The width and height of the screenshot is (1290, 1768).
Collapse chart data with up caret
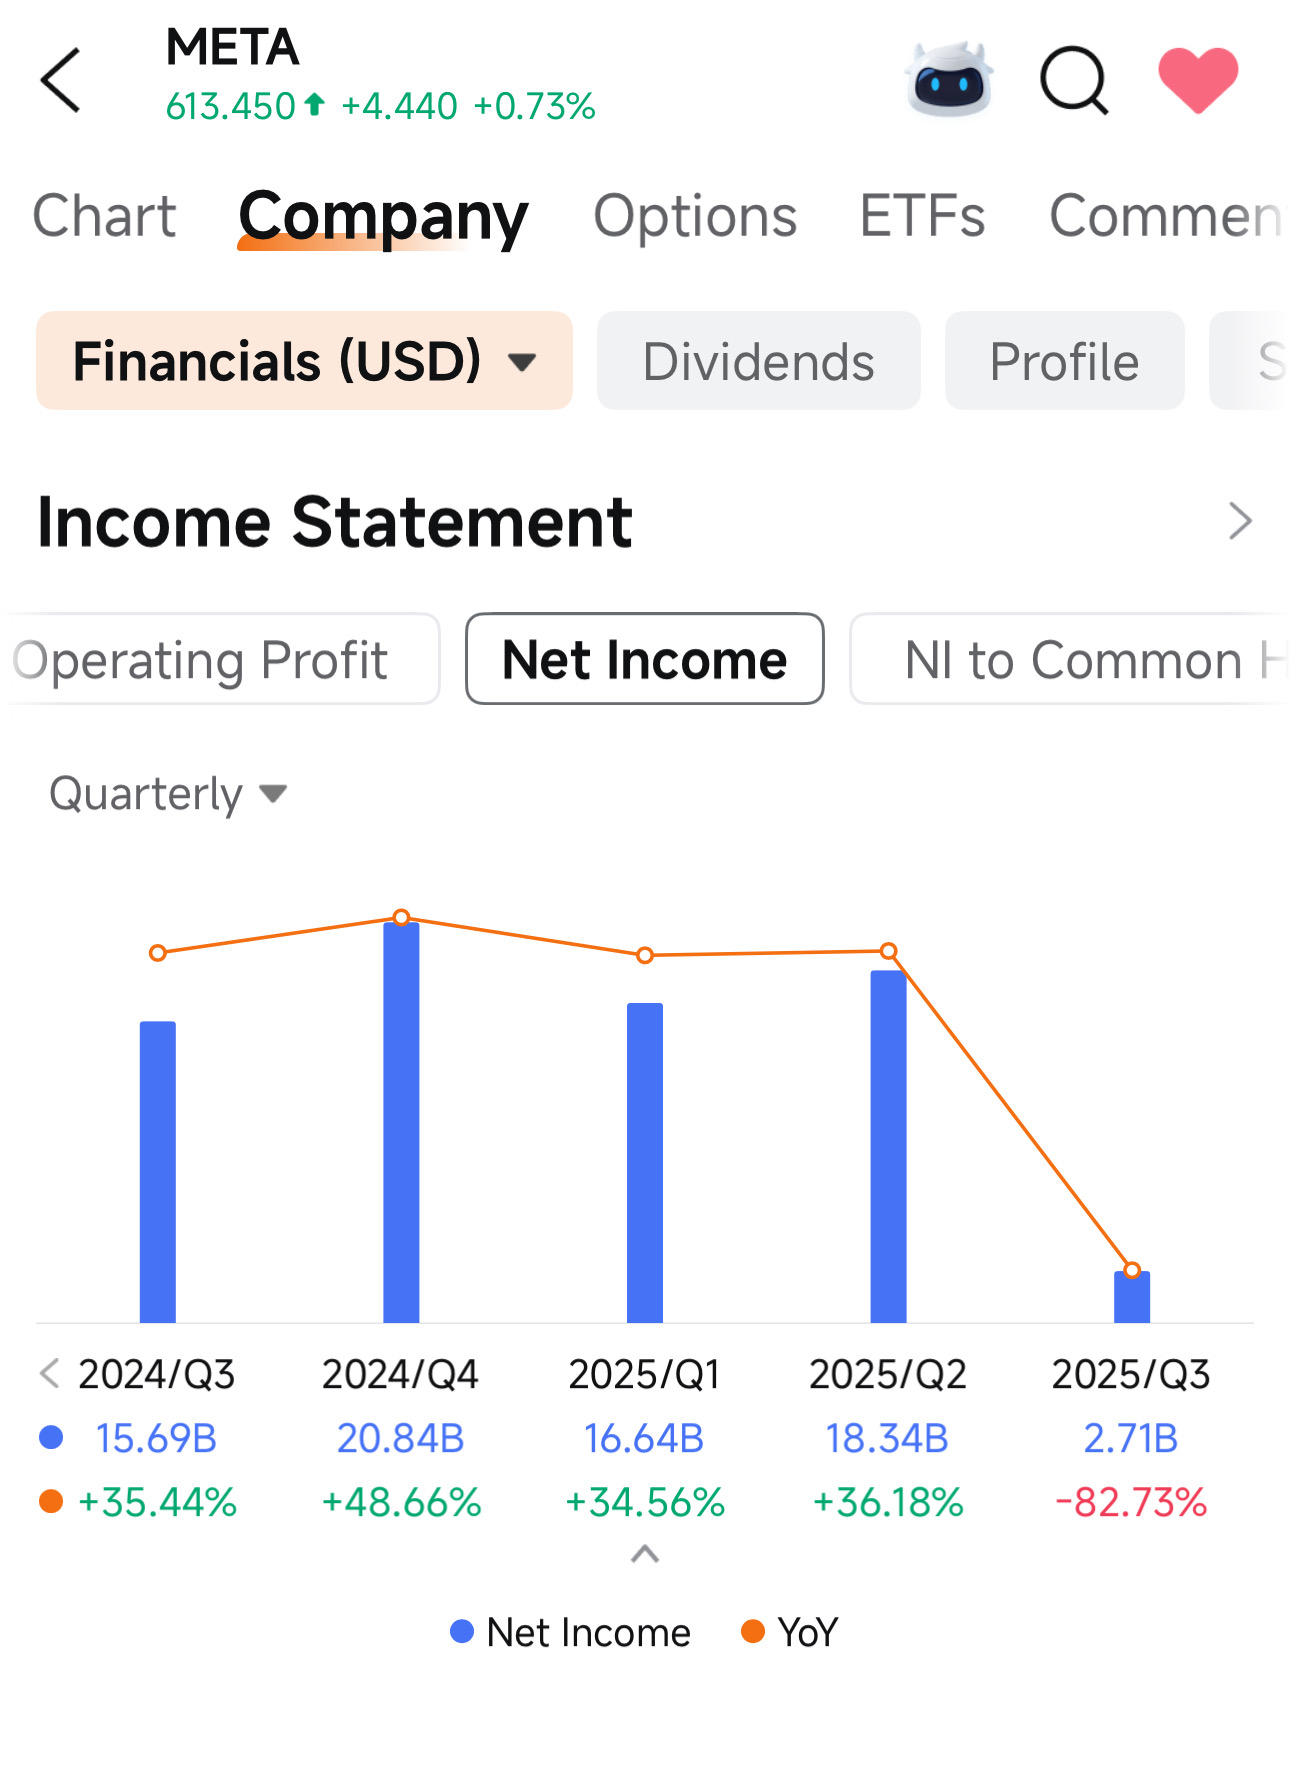tap(645, 1554)
